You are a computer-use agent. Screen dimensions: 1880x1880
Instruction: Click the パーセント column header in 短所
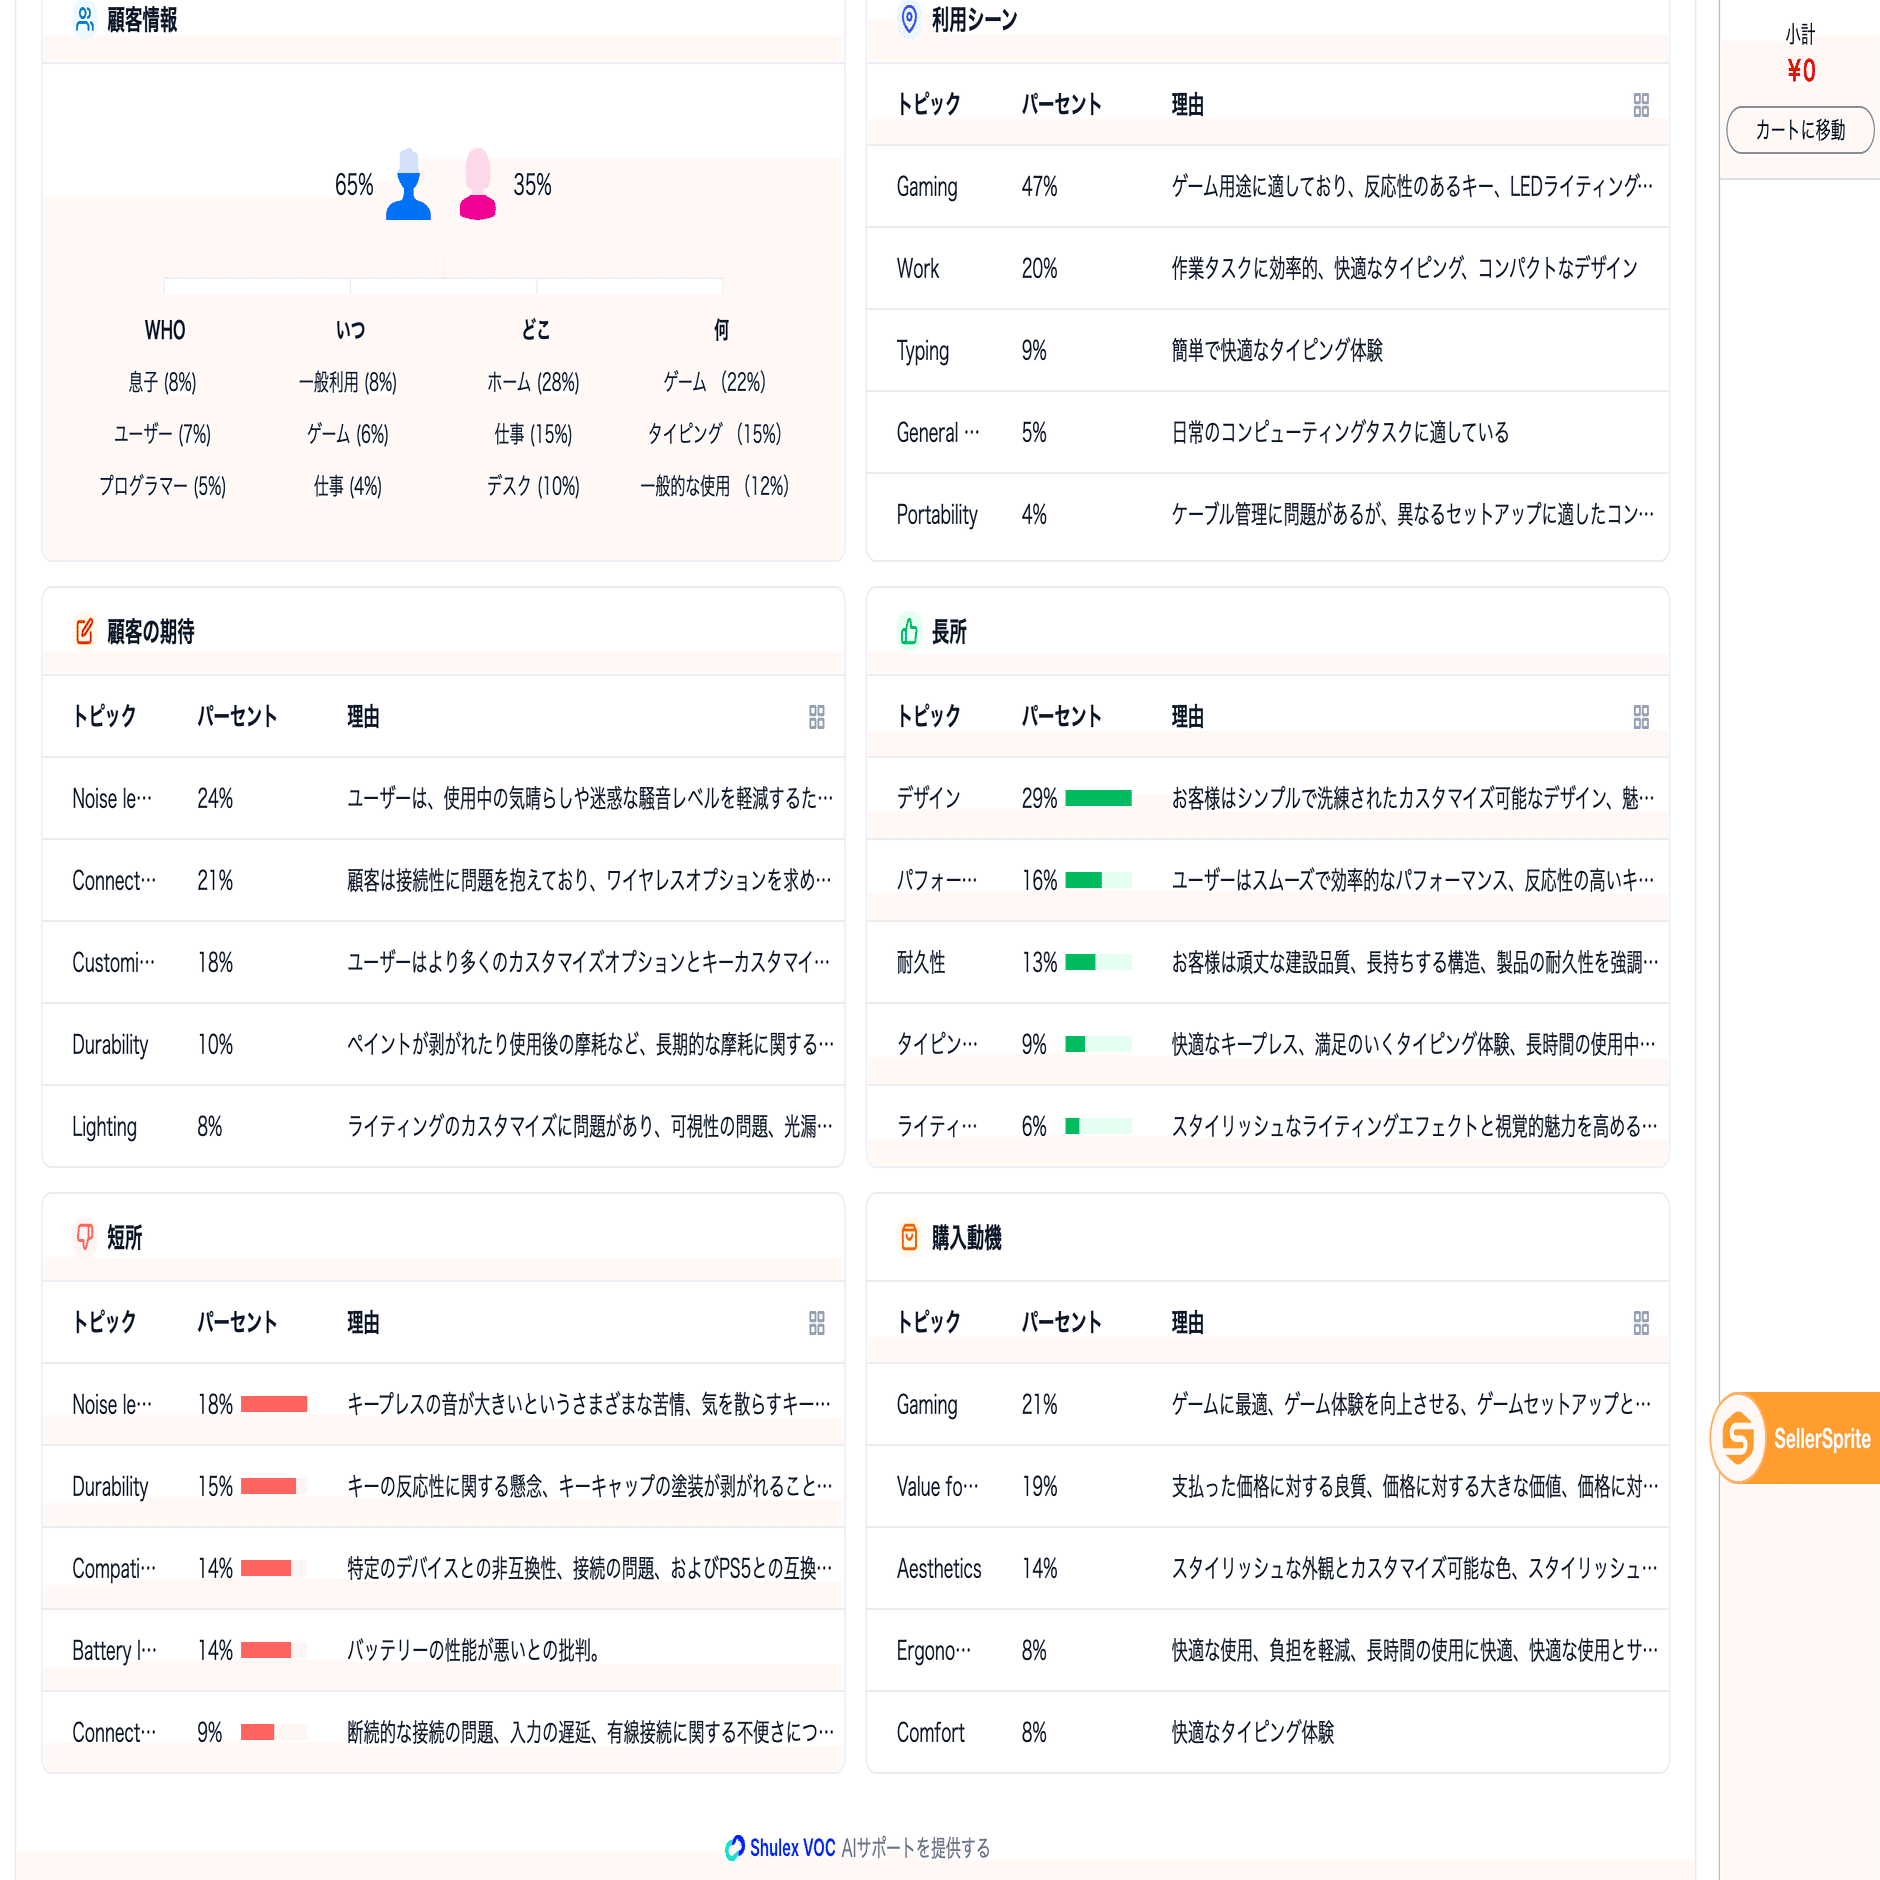point(237,1322)
